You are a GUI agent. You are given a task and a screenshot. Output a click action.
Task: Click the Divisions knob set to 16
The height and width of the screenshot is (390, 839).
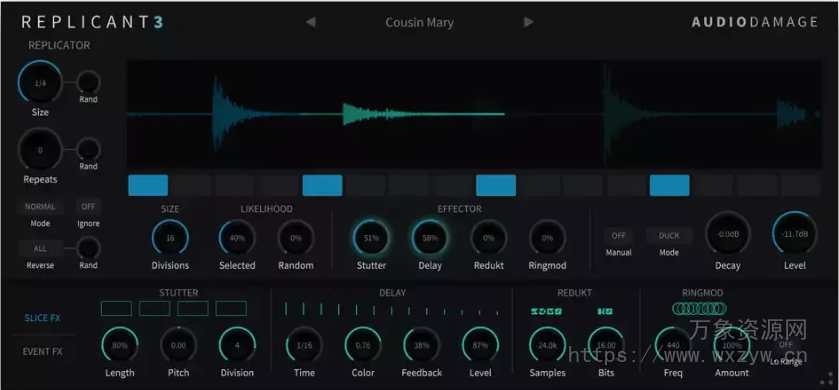[170, 238]
